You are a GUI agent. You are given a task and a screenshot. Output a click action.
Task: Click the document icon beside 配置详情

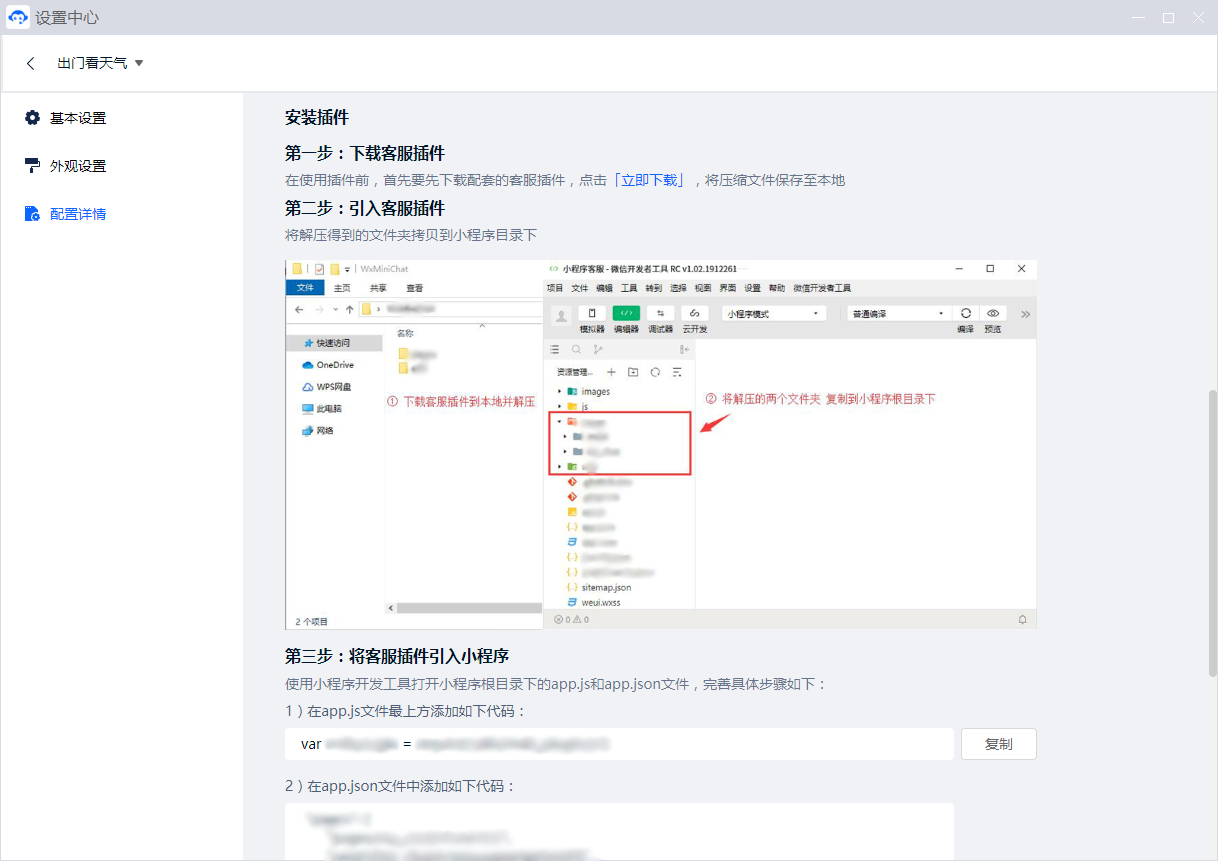(x=33, y=214)
